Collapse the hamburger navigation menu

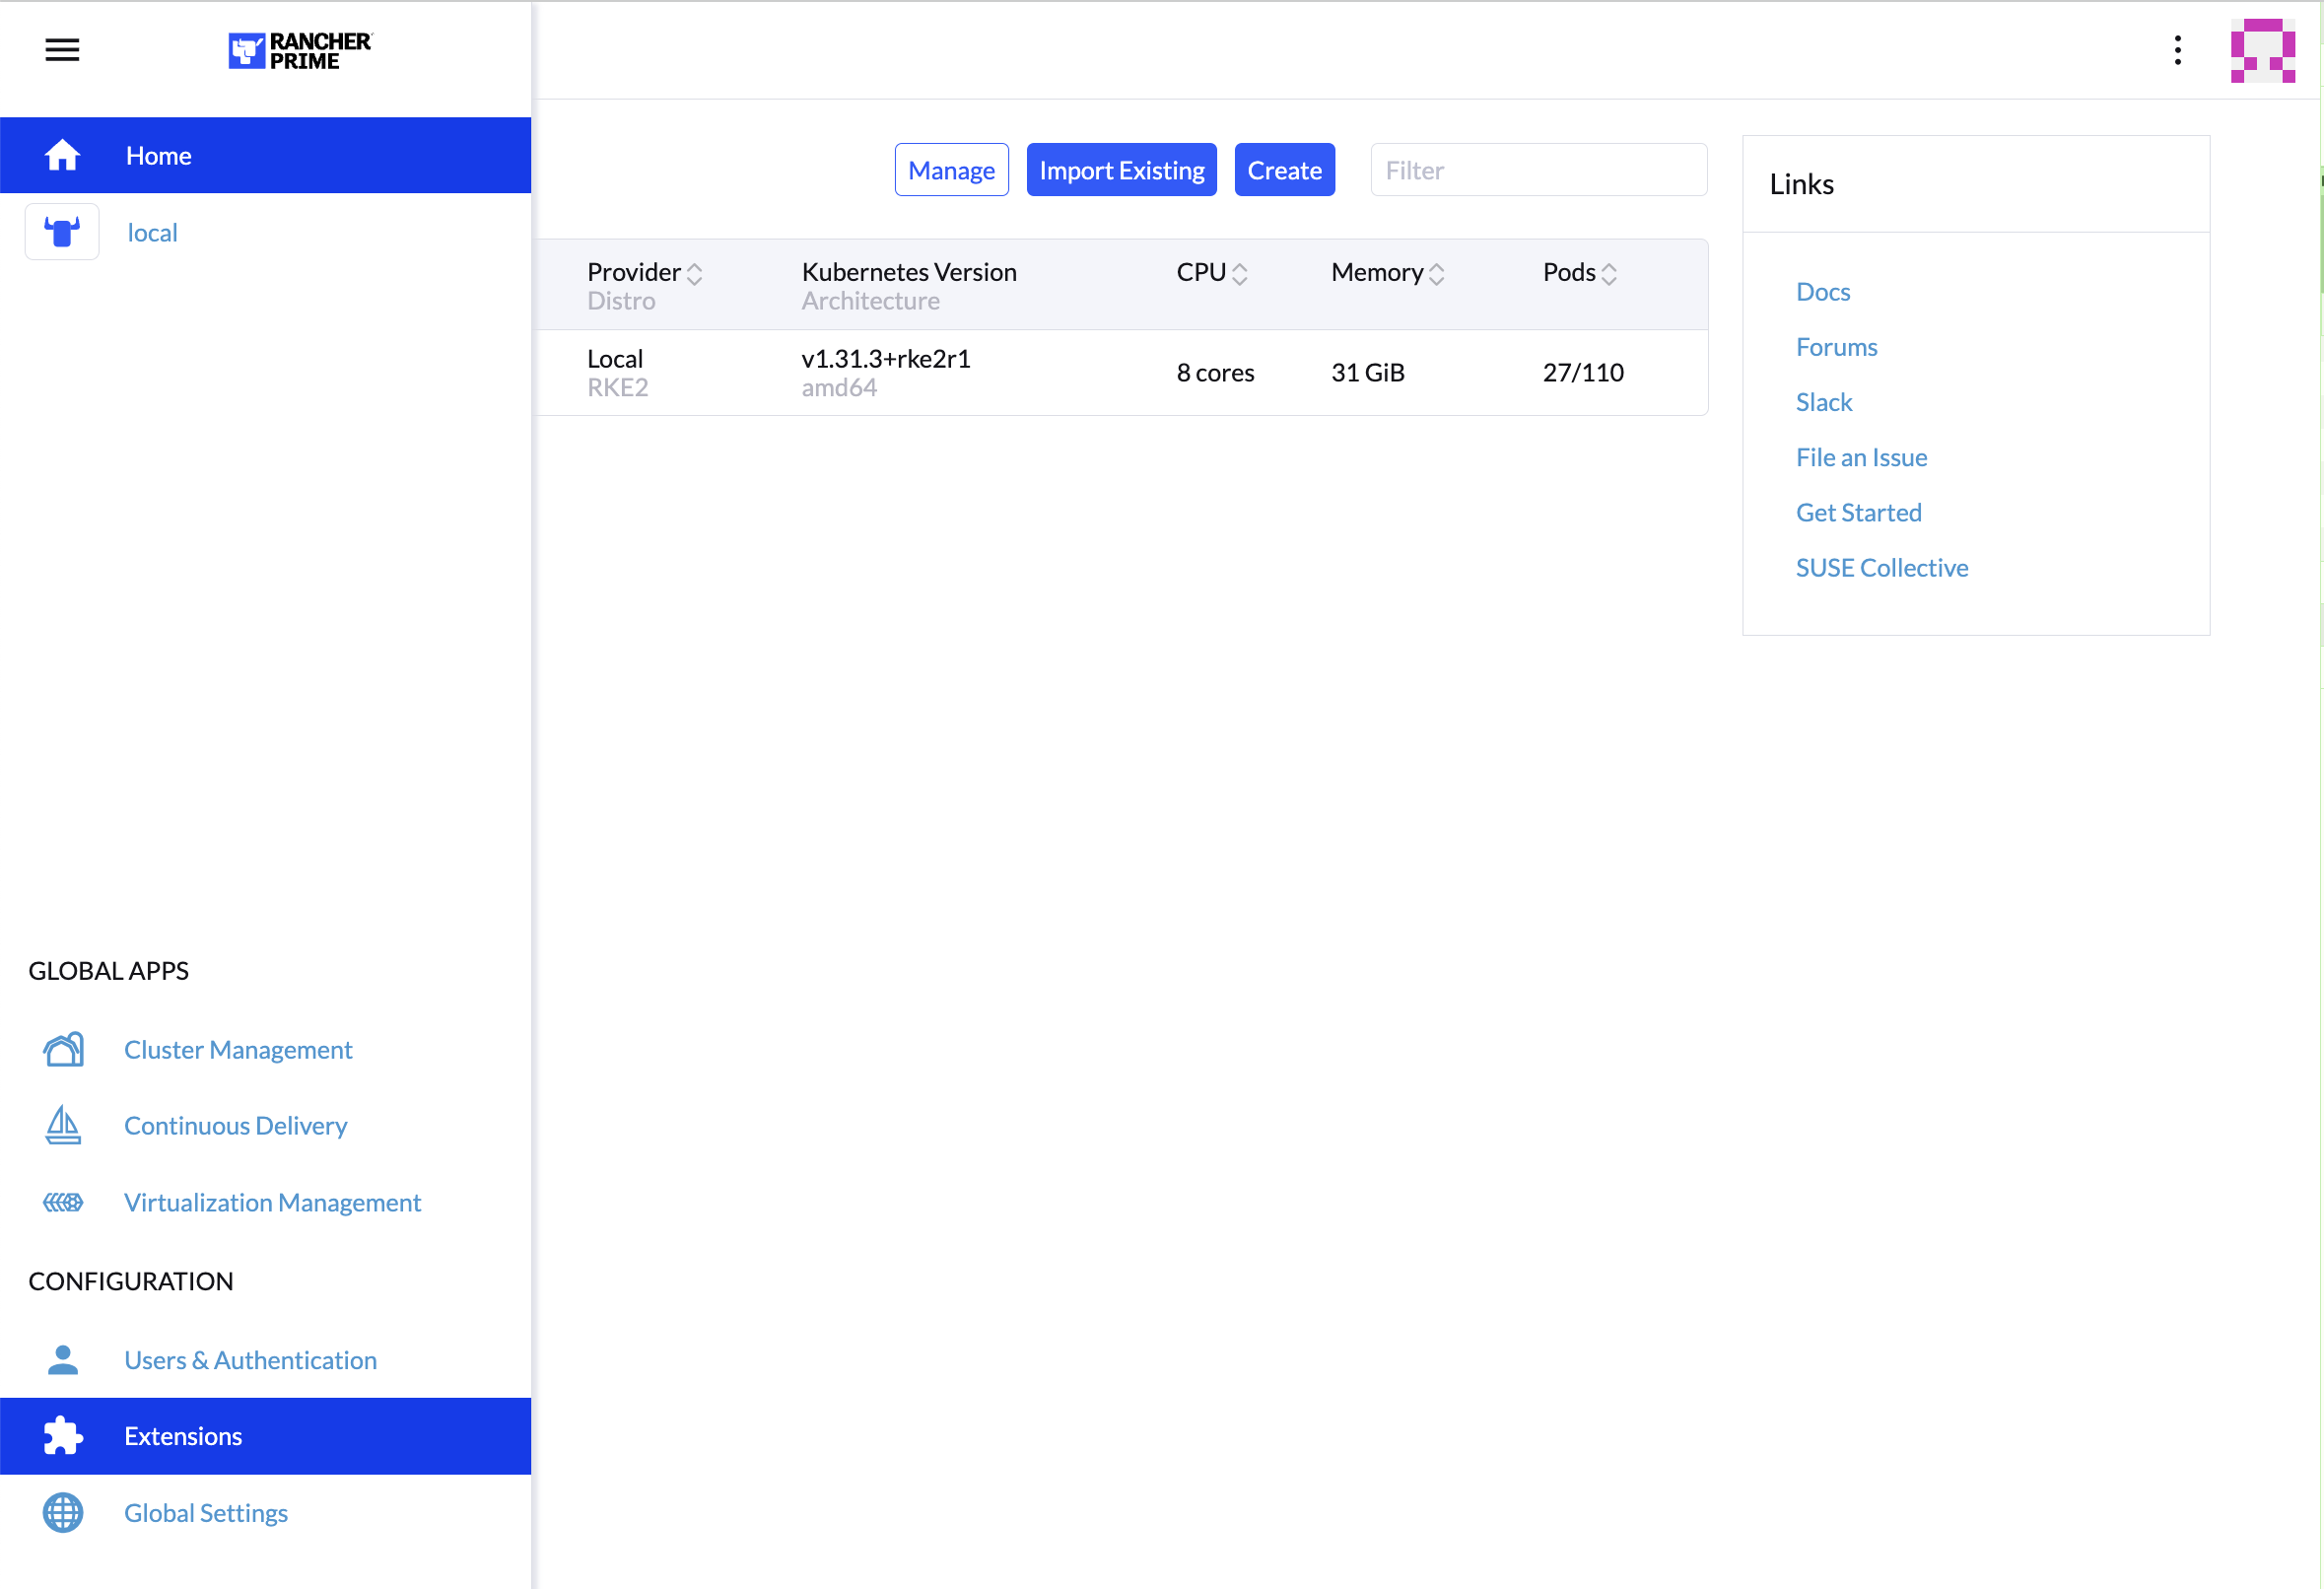point(62,50)
